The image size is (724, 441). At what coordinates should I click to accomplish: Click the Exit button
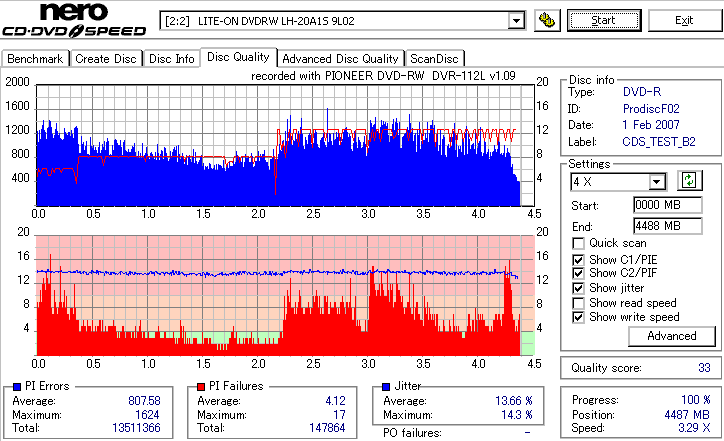point(684,20)
